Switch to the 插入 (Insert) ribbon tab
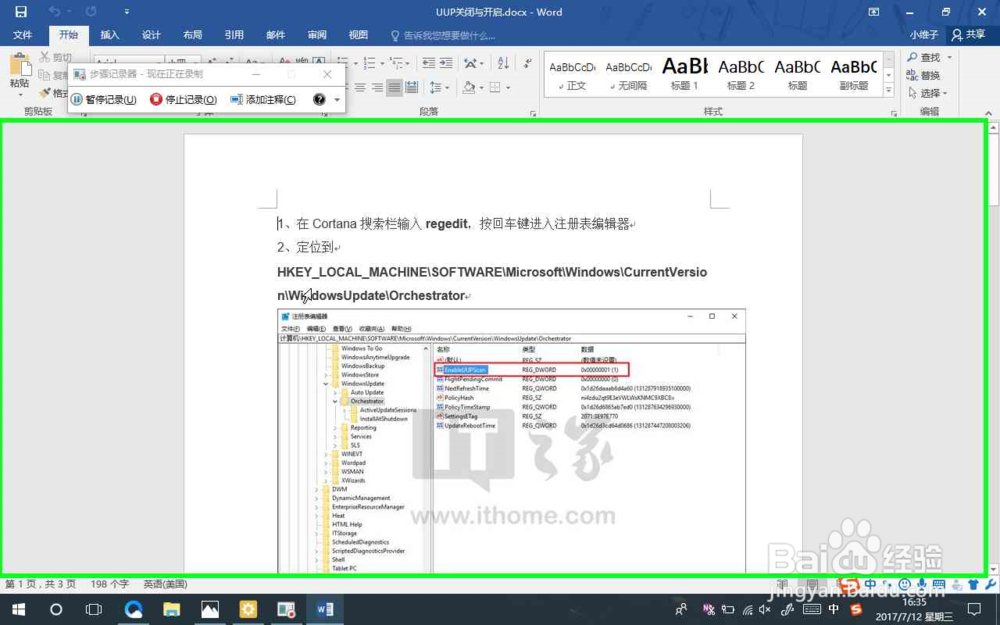This screenshot has width=1000, height=625. point(109,34)
